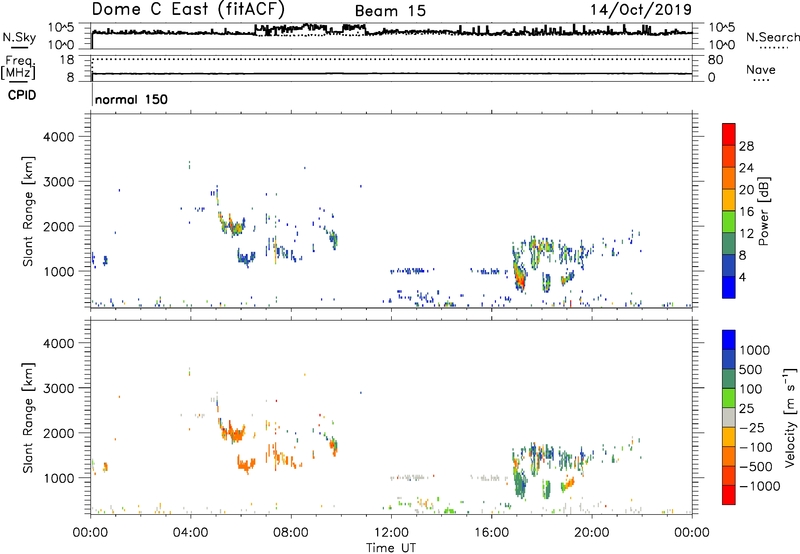Click time axis label '08:00'
Screen dimensions: 800x554
coord(290,533)
